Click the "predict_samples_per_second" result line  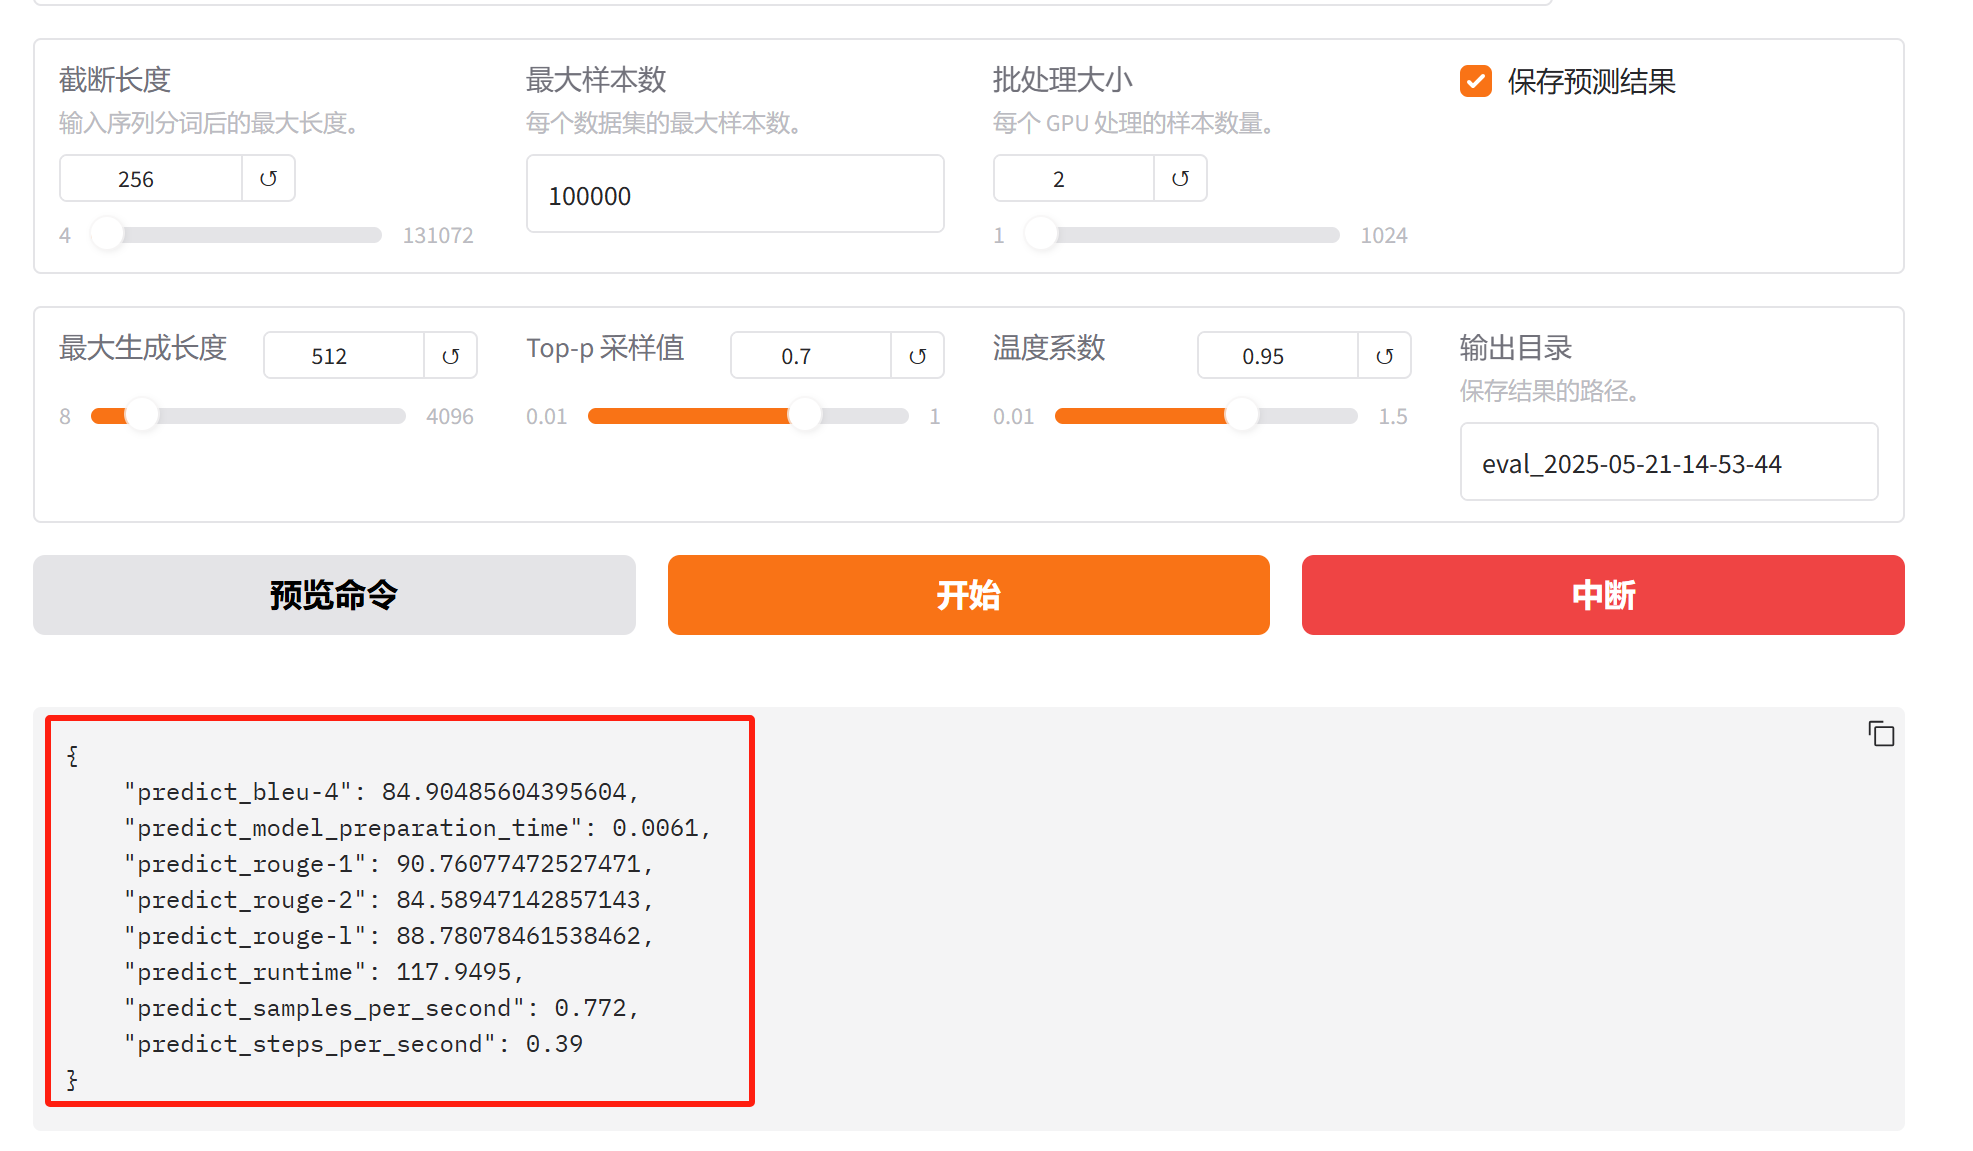pyautogui.click(x=382, y=1008)
